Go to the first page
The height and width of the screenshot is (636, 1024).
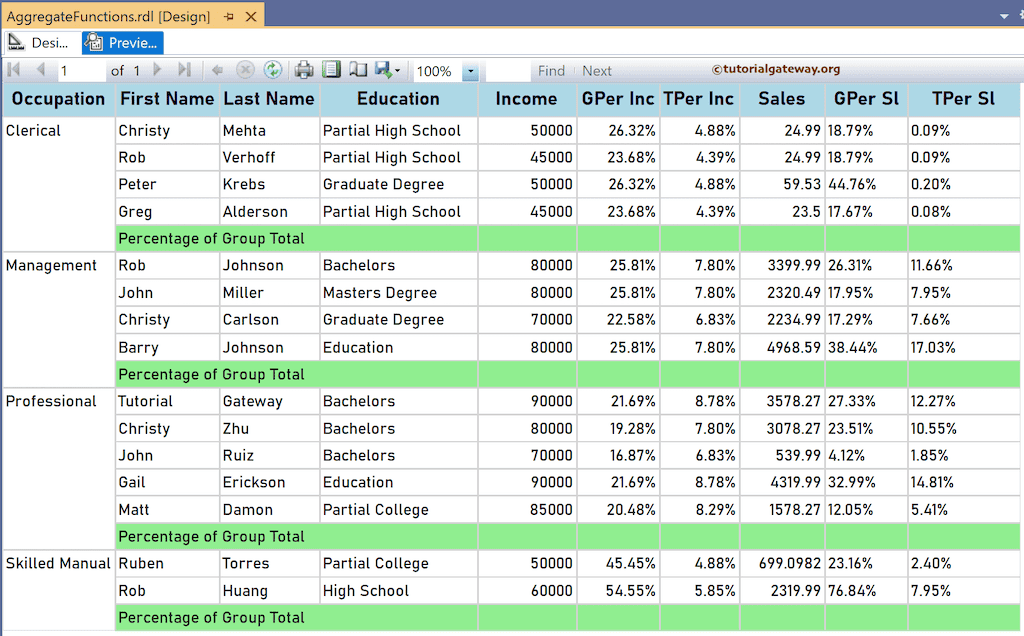coord(13,70)
